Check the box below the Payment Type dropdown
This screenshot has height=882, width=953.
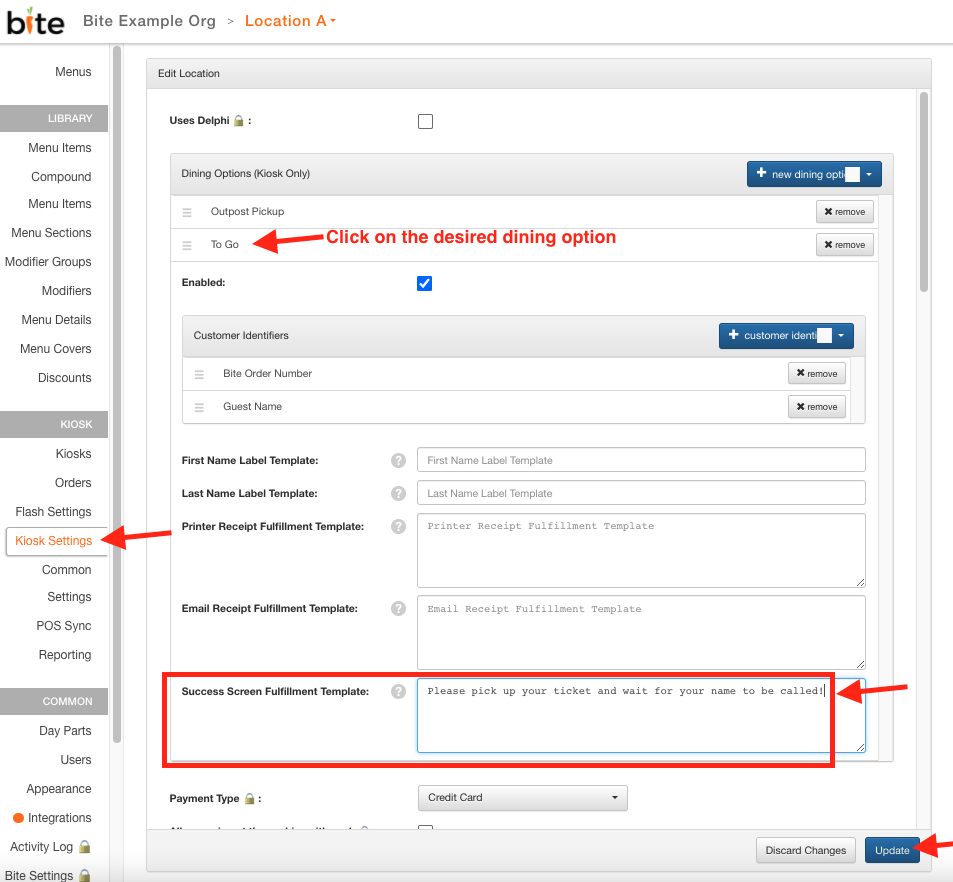click(x=425, y=831)
